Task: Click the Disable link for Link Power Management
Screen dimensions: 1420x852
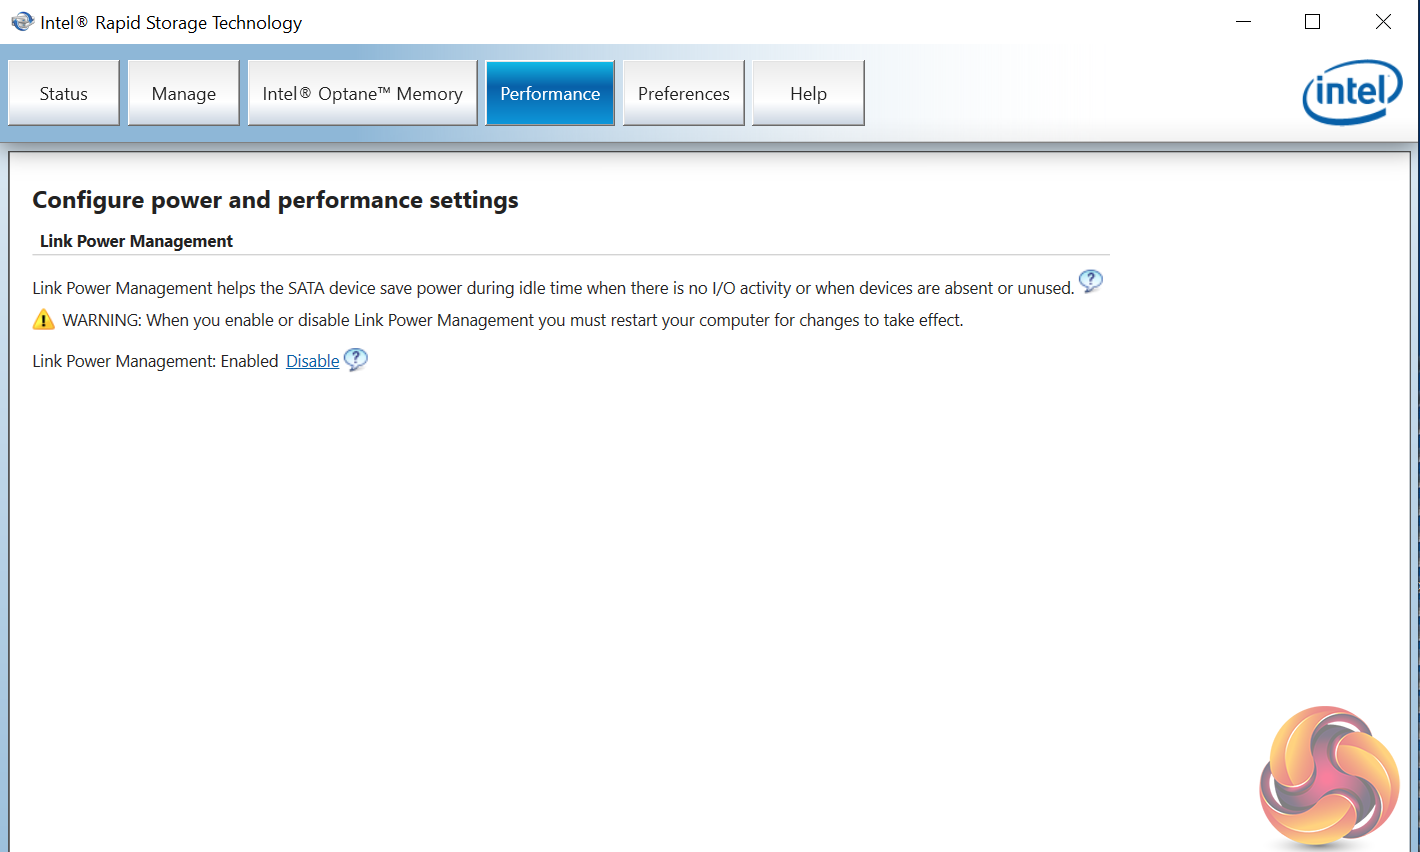Action: (x=313, y=361)
